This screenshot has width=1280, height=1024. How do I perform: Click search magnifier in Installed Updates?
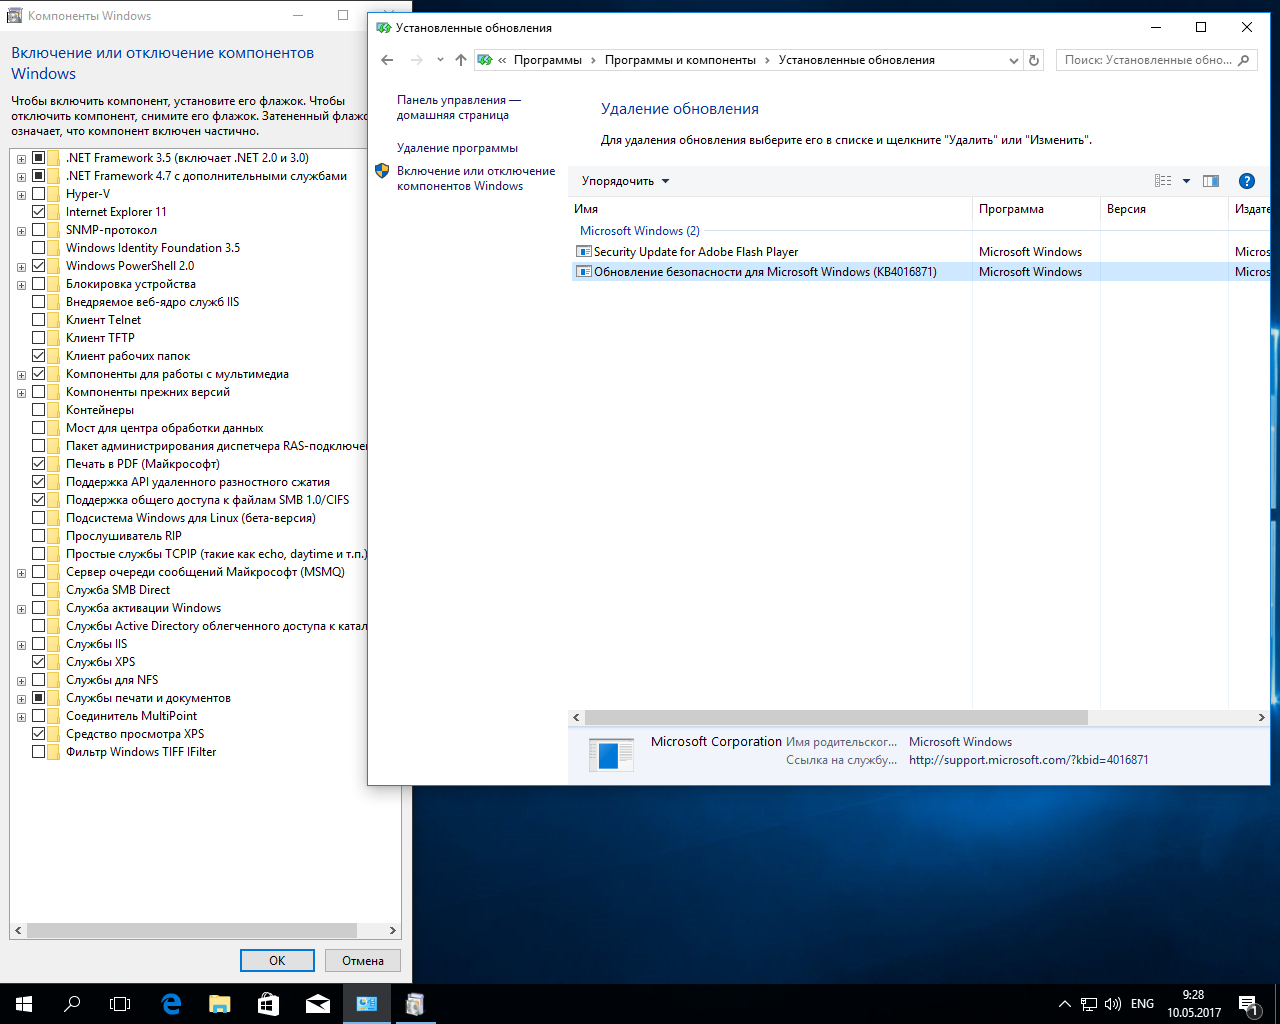pos(1243,60)
